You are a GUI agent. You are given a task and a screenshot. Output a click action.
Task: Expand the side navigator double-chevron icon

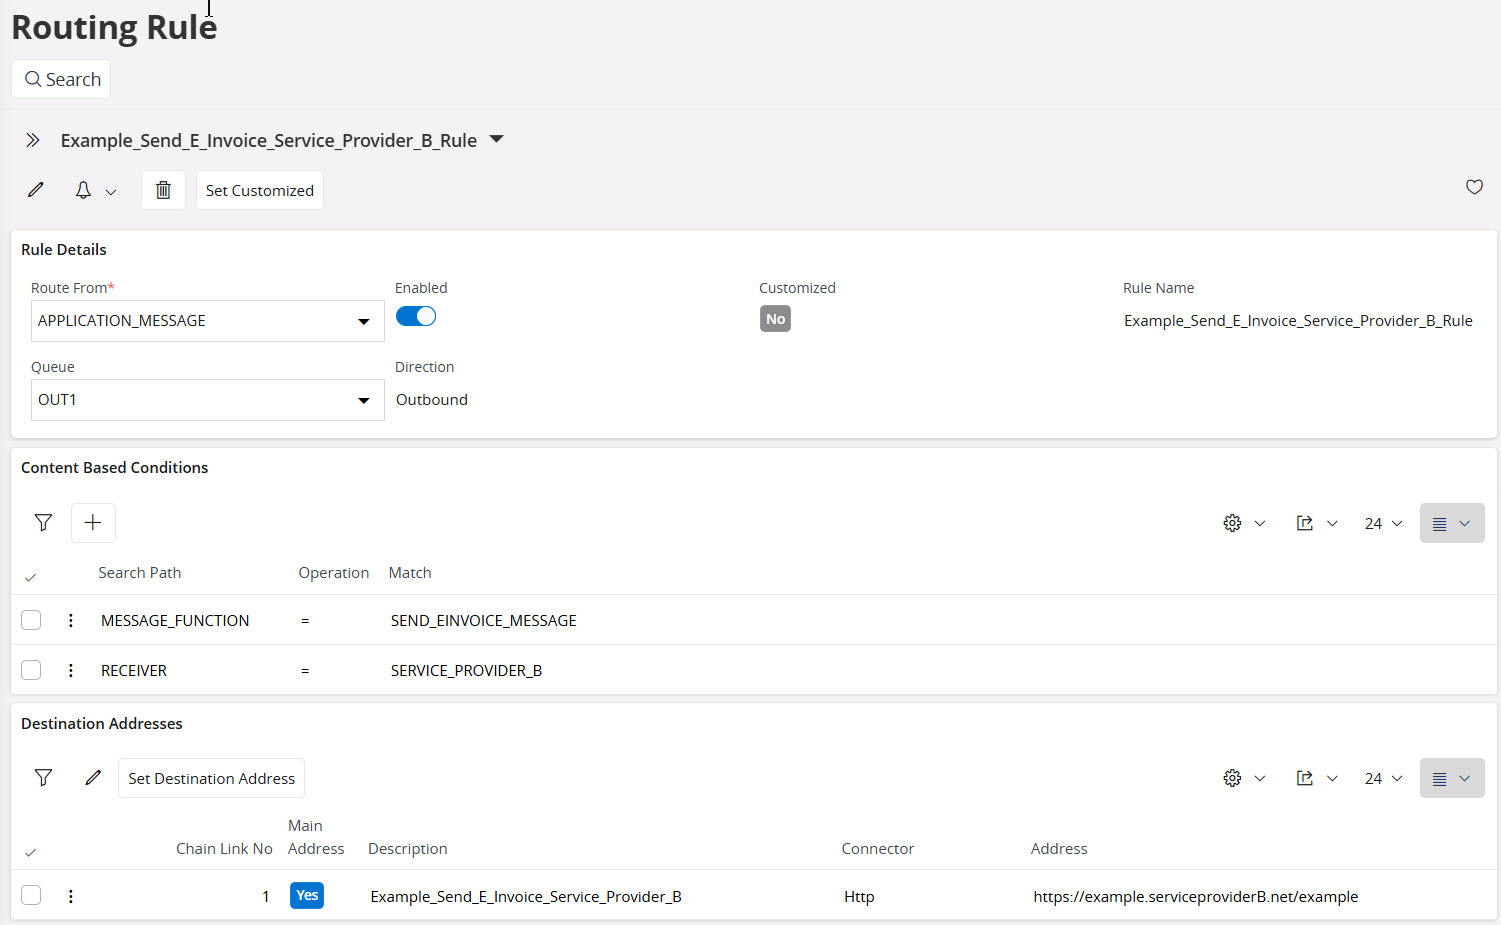click(x=33, y=140)
